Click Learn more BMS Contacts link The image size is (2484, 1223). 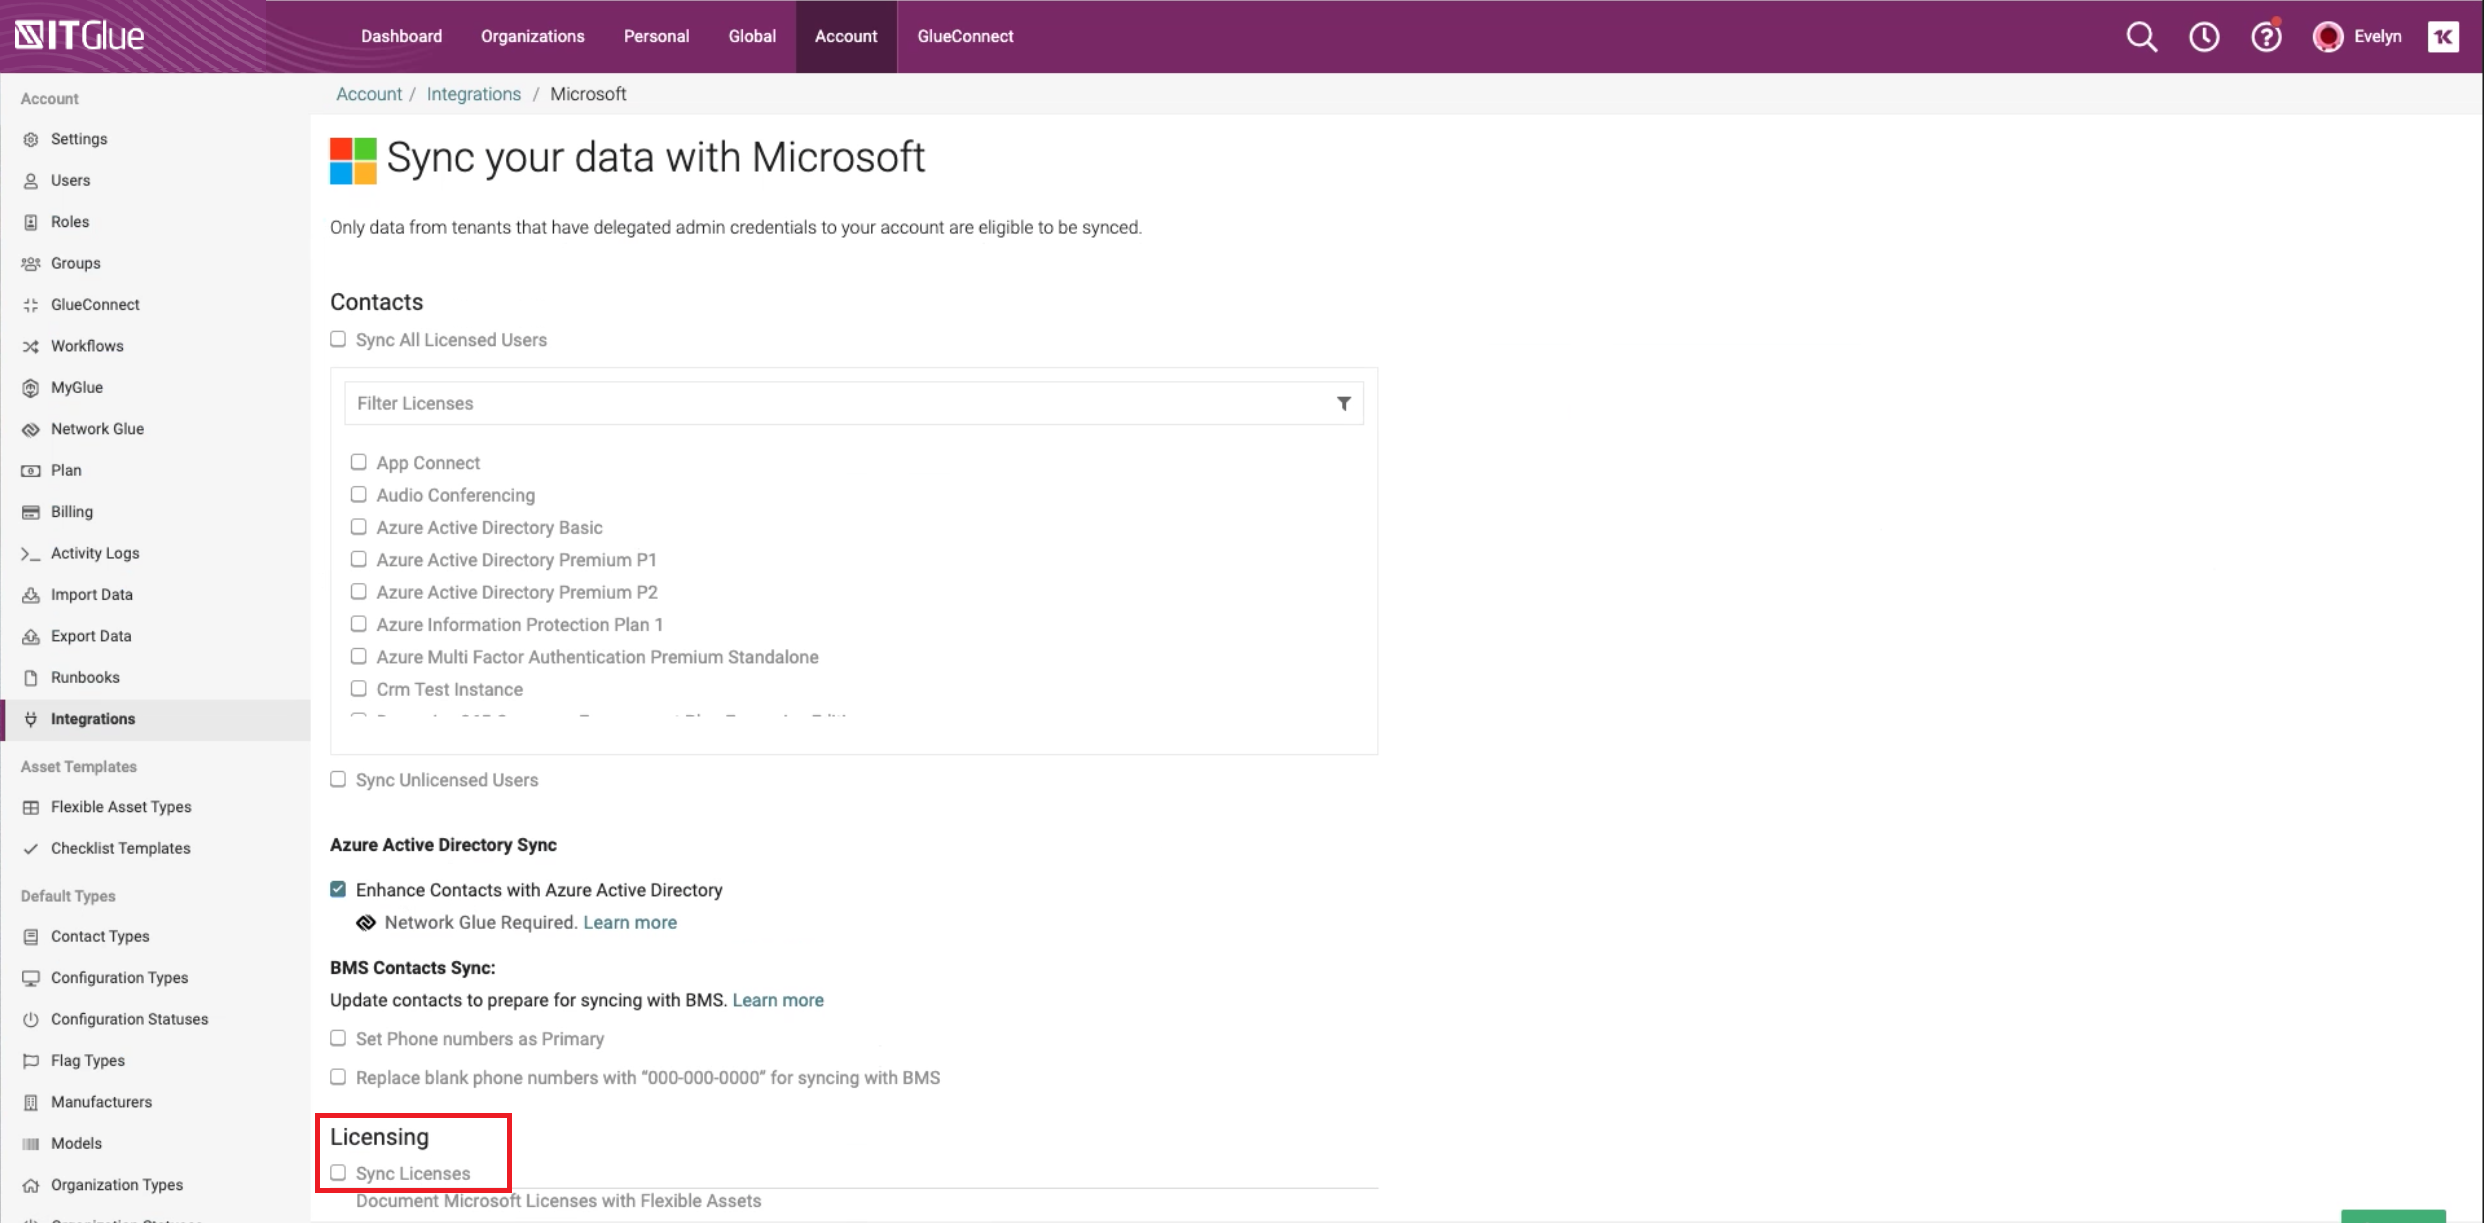point(778,1000)
